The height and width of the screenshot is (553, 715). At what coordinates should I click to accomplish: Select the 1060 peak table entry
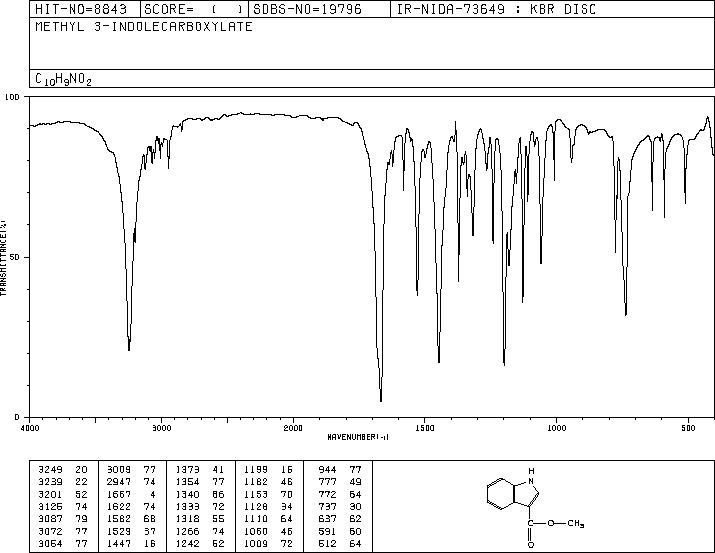coord(269,532)
